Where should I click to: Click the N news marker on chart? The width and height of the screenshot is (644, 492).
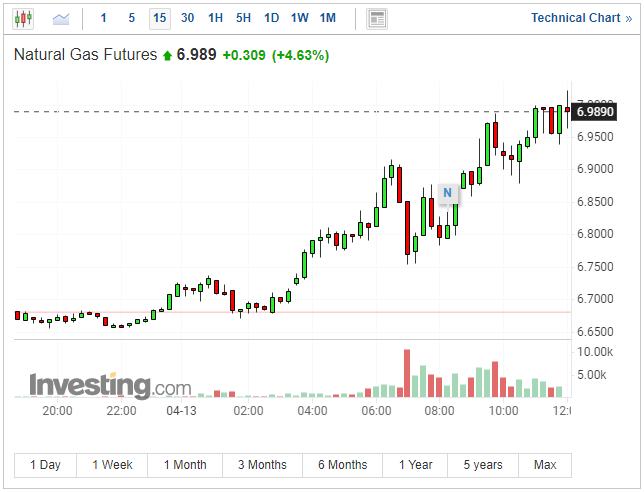448,193
